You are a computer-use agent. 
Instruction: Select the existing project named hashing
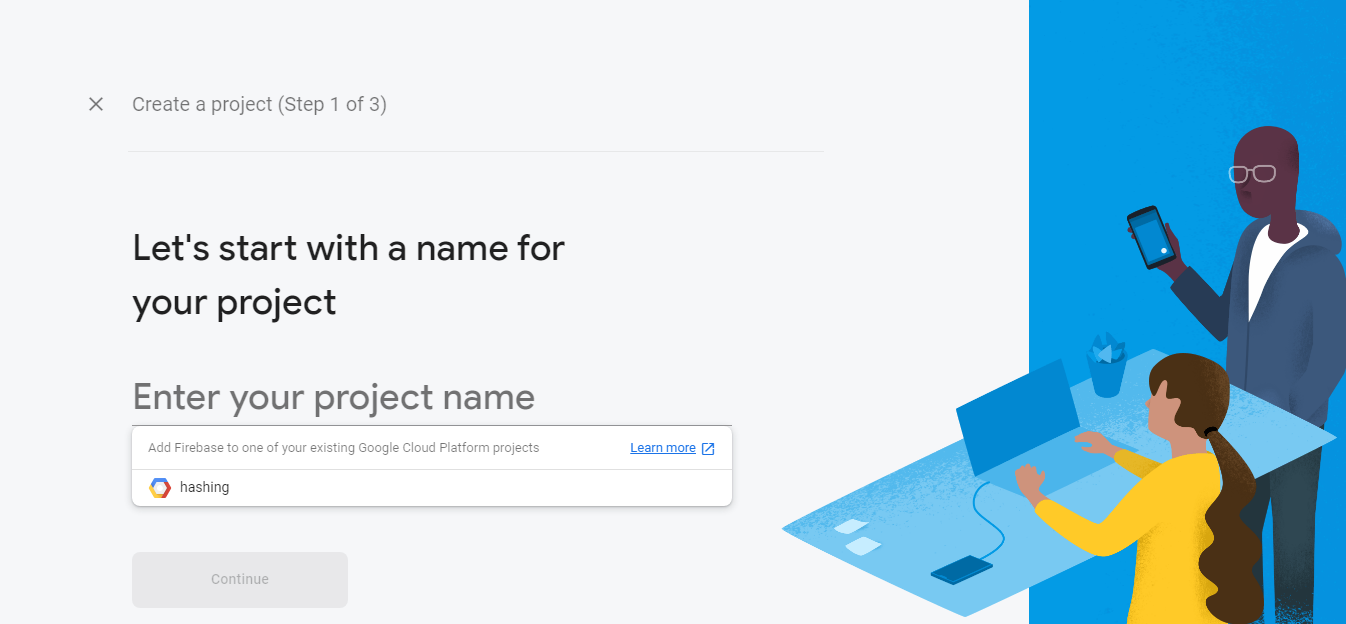coord(205,488)
